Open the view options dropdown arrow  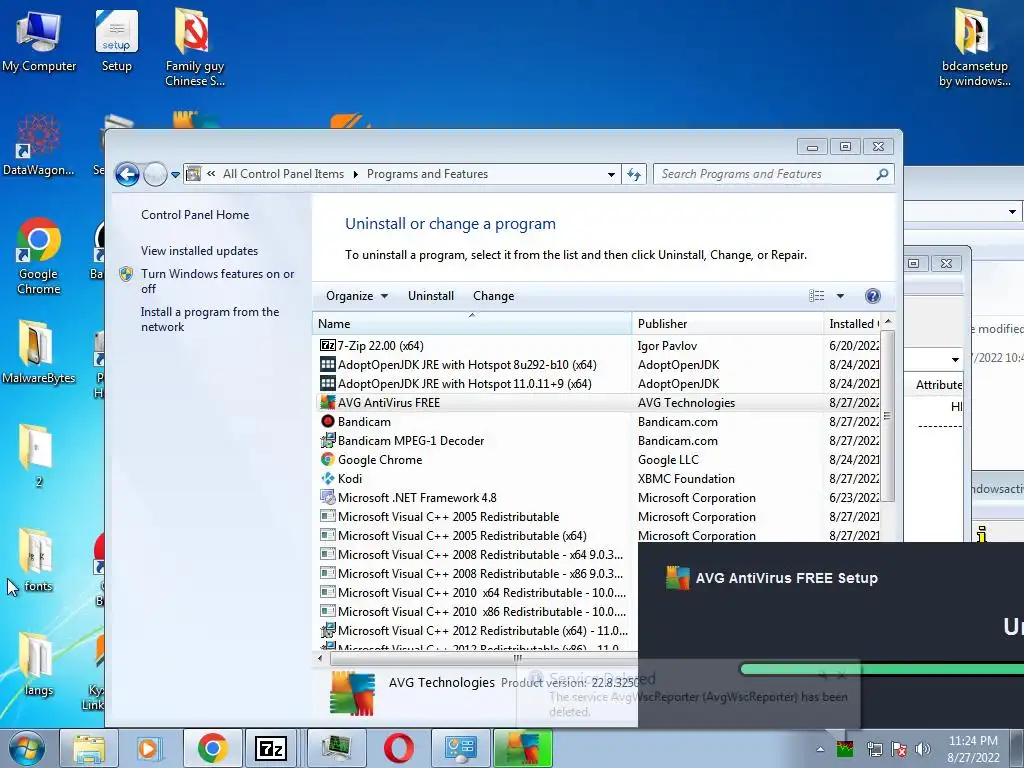(840, 296)
